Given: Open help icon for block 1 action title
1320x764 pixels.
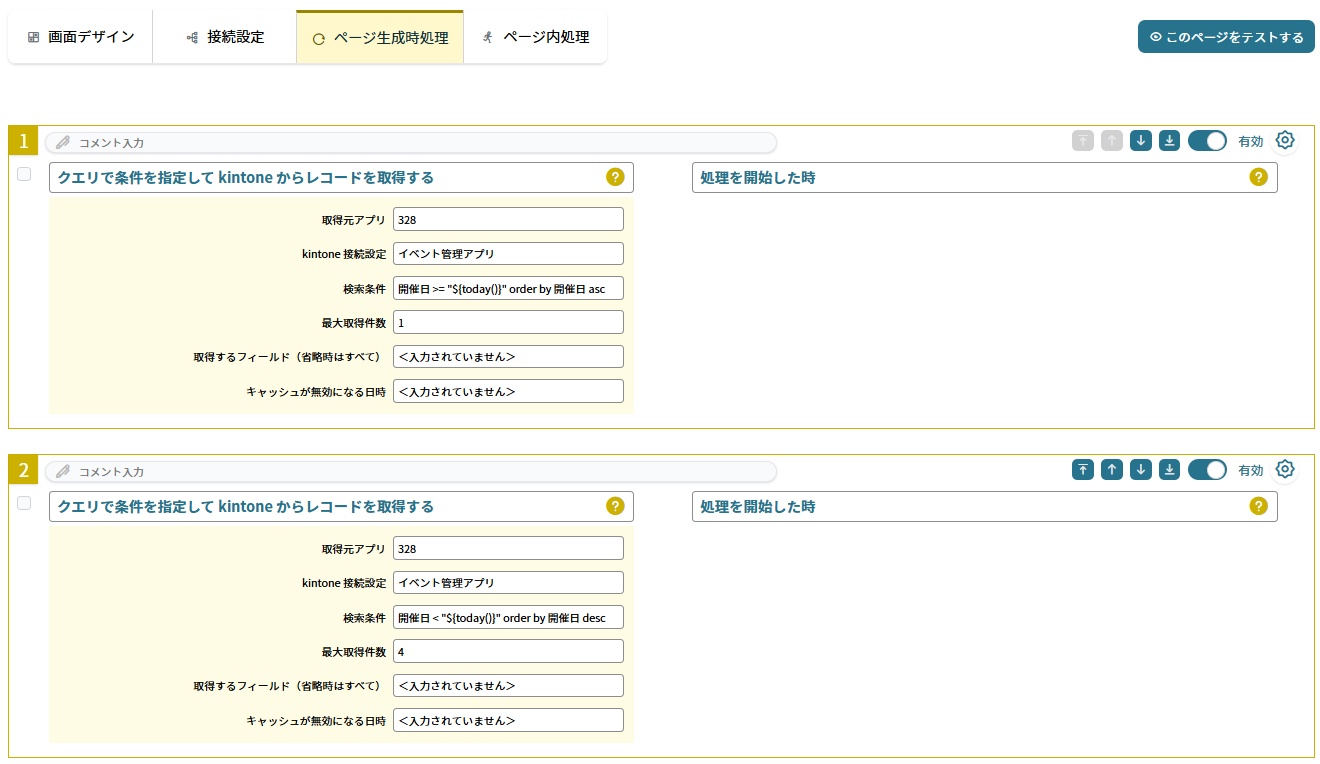Looking at the screenshot, I should pos(615,177).
